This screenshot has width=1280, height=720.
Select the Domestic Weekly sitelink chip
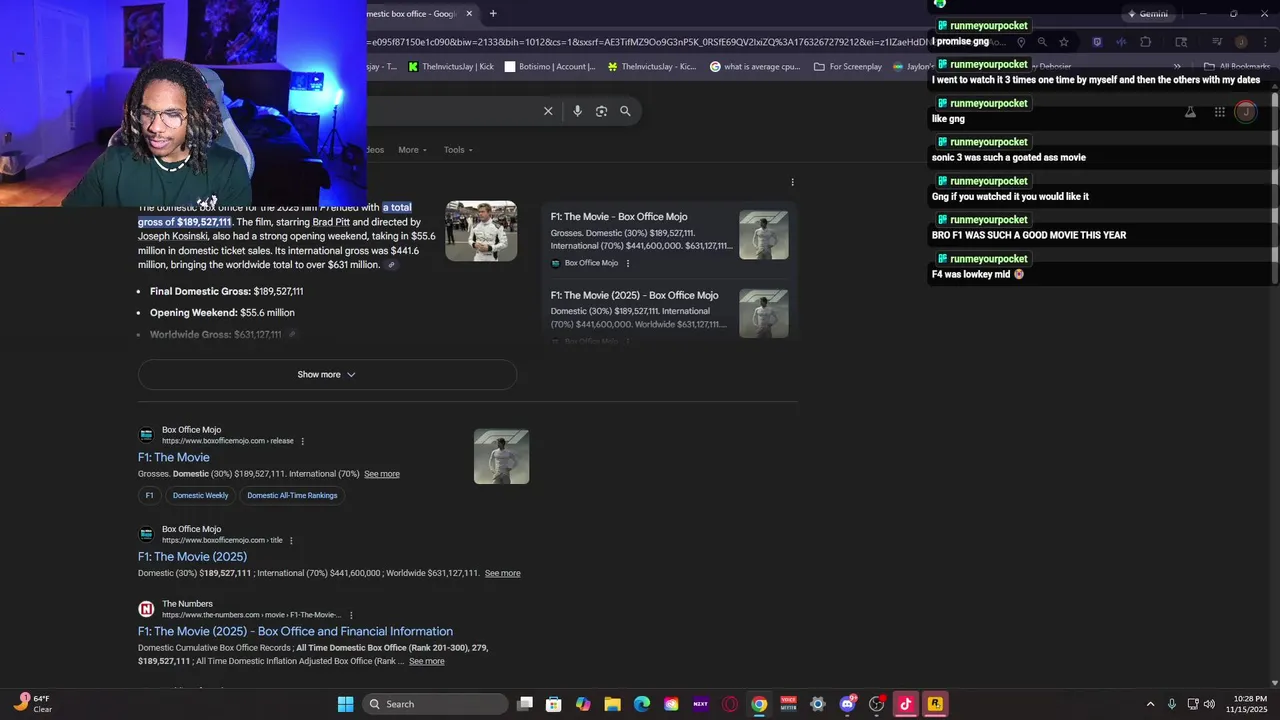(x=200, y=495)
